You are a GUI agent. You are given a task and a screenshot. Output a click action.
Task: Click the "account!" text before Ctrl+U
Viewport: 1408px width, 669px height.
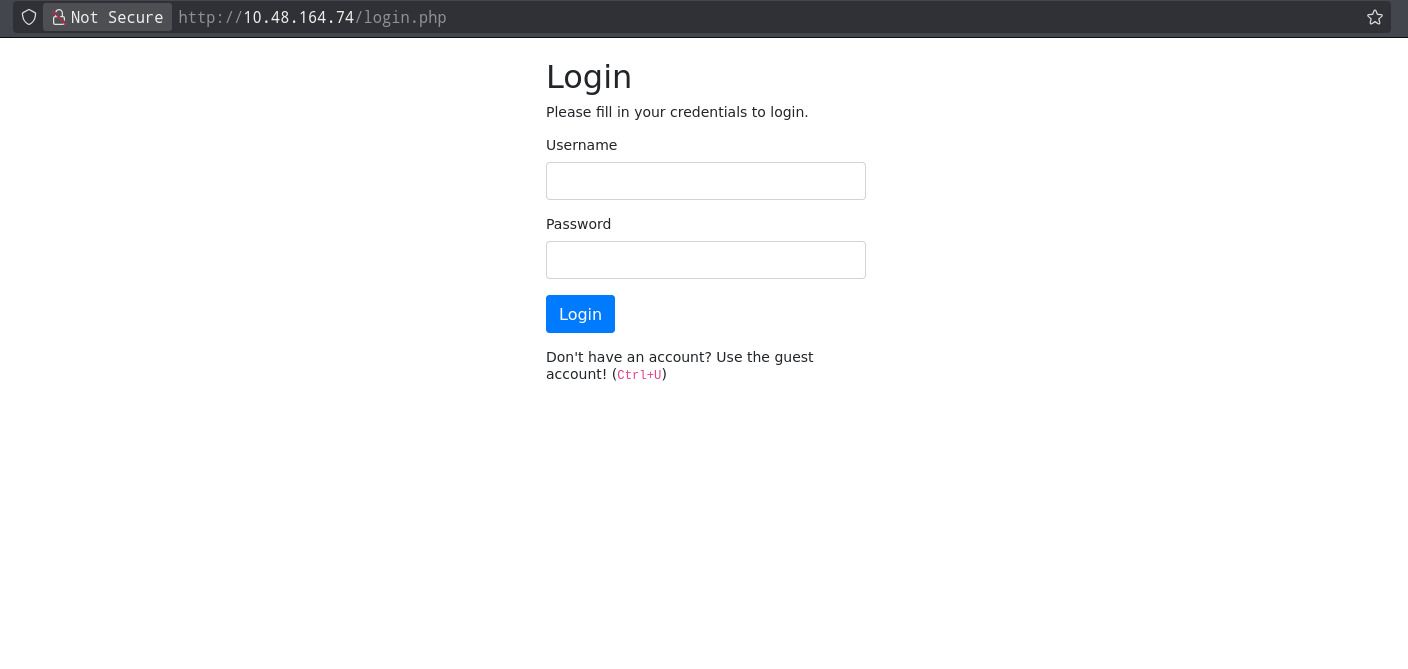(x=576, y=374)
